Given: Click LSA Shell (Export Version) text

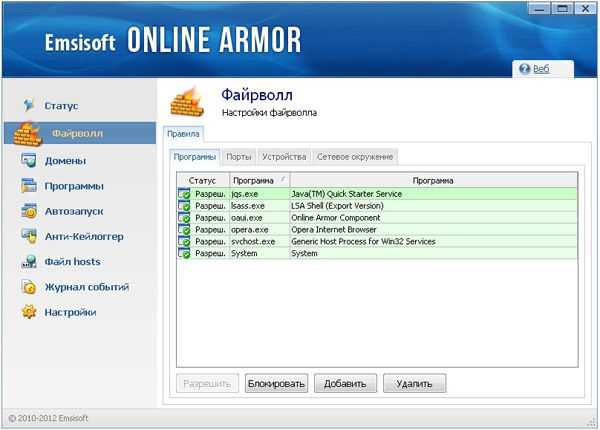Looking at the screenshot, I should [x=338, y=206].
